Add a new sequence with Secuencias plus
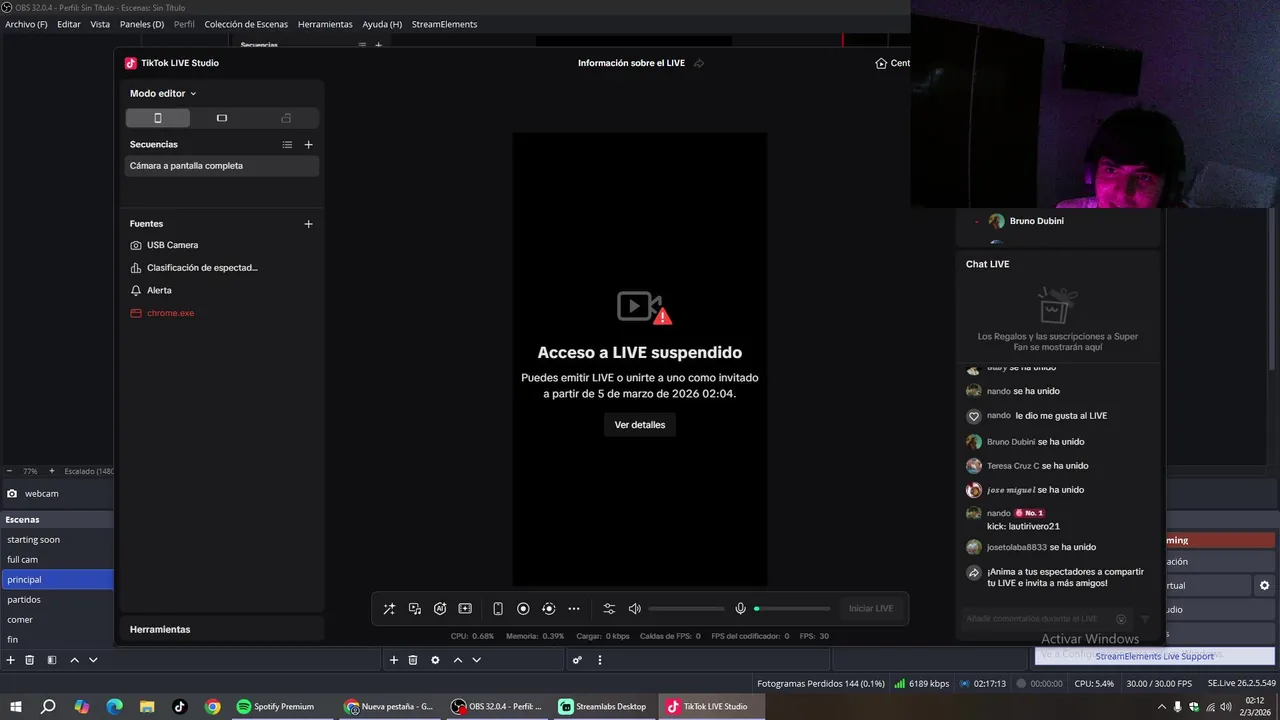Screen dimensions: 1280x720 pyautogui.click(x=308, y=145)
